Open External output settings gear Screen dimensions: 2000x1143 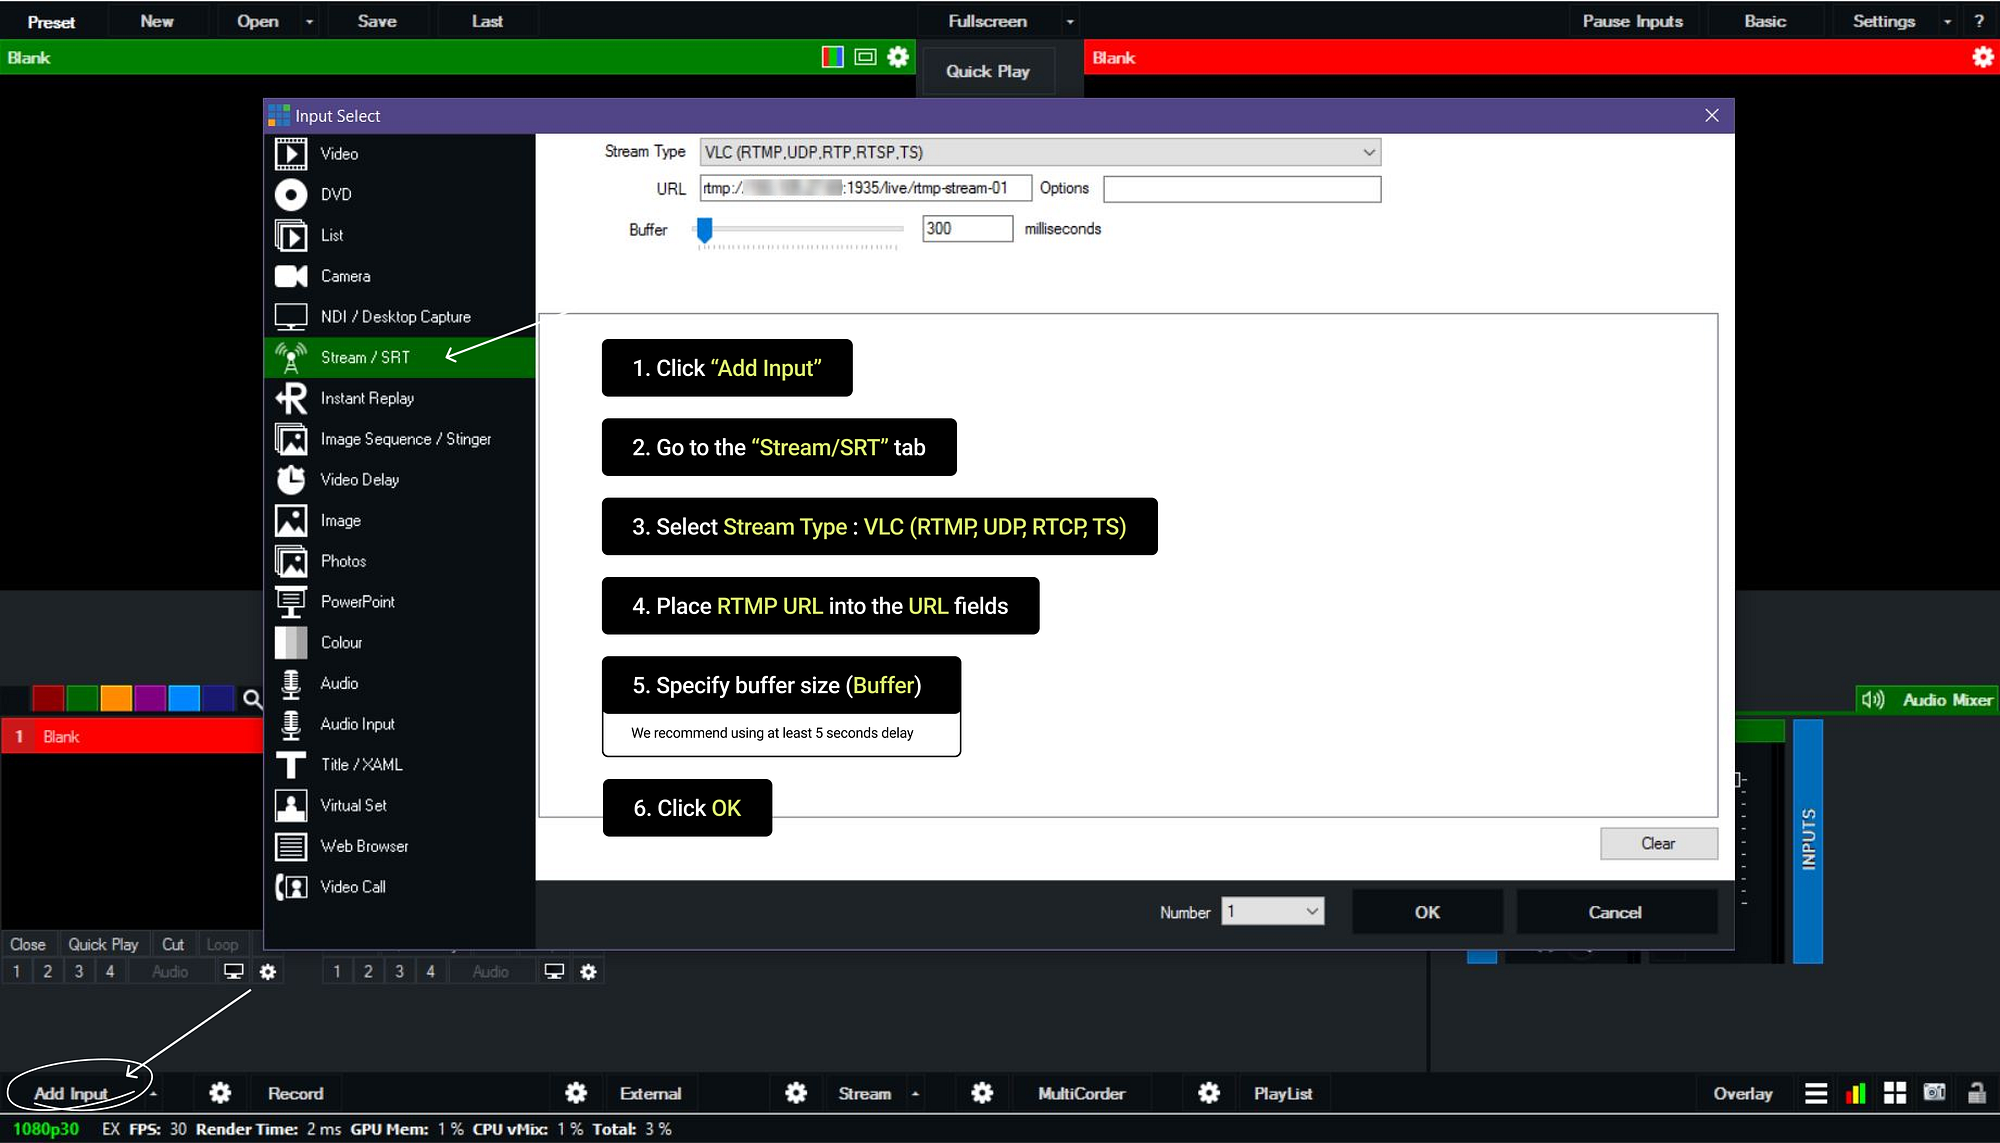click(576, 1093)
